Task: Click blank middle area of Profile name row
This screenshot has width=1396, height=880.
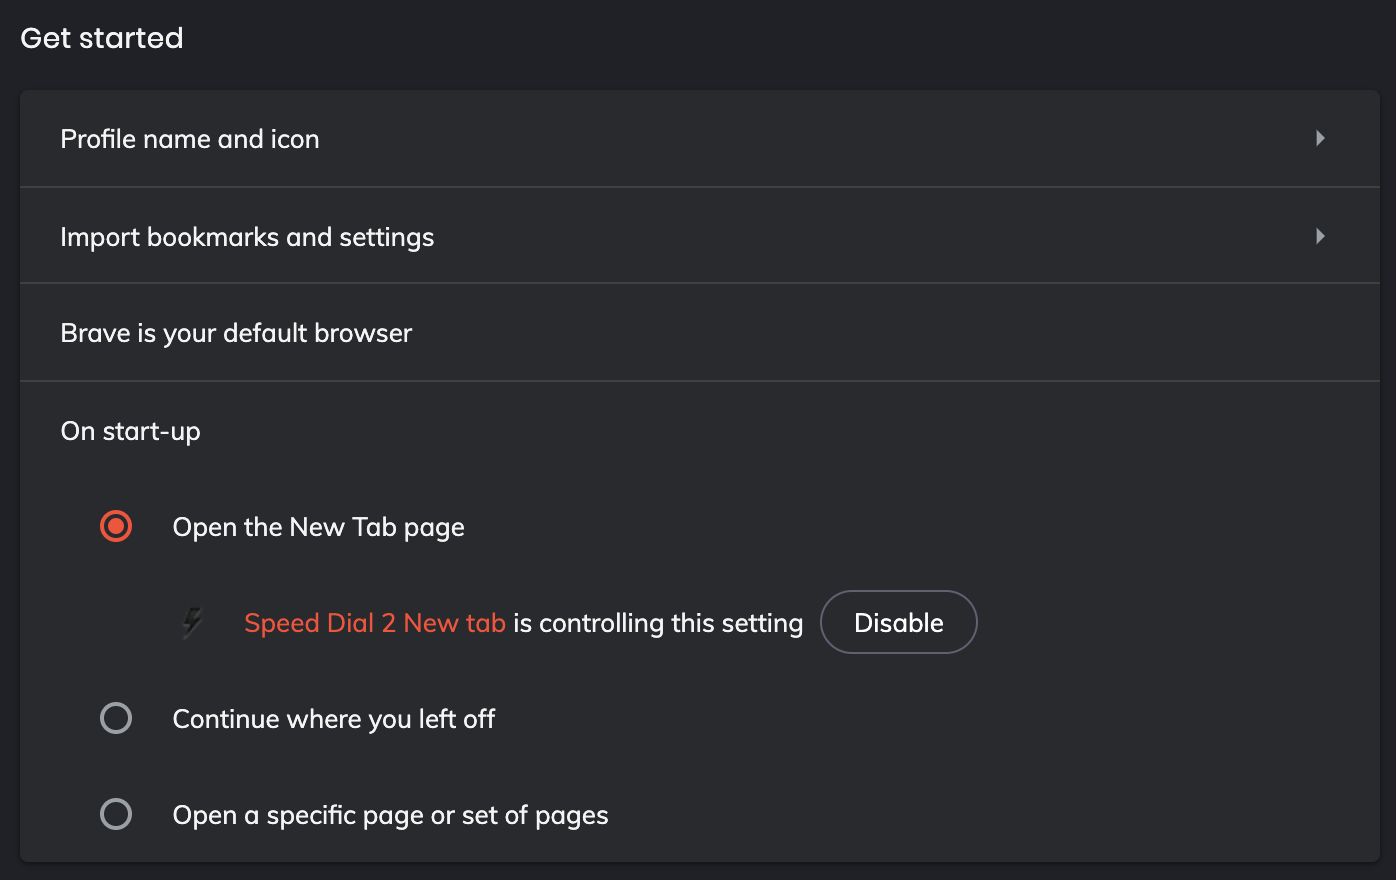Action: tap(800, 139)
